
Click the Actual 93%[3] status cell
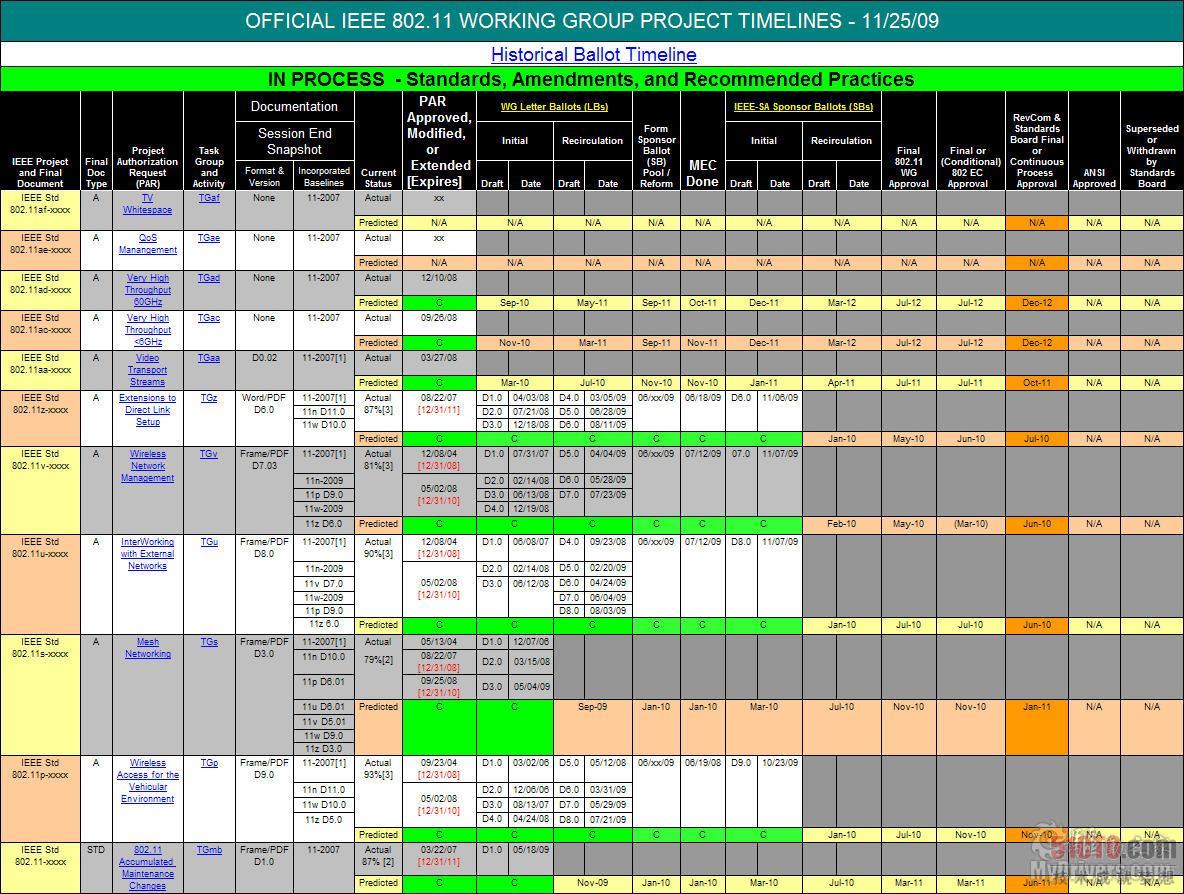tap(378, 791)
